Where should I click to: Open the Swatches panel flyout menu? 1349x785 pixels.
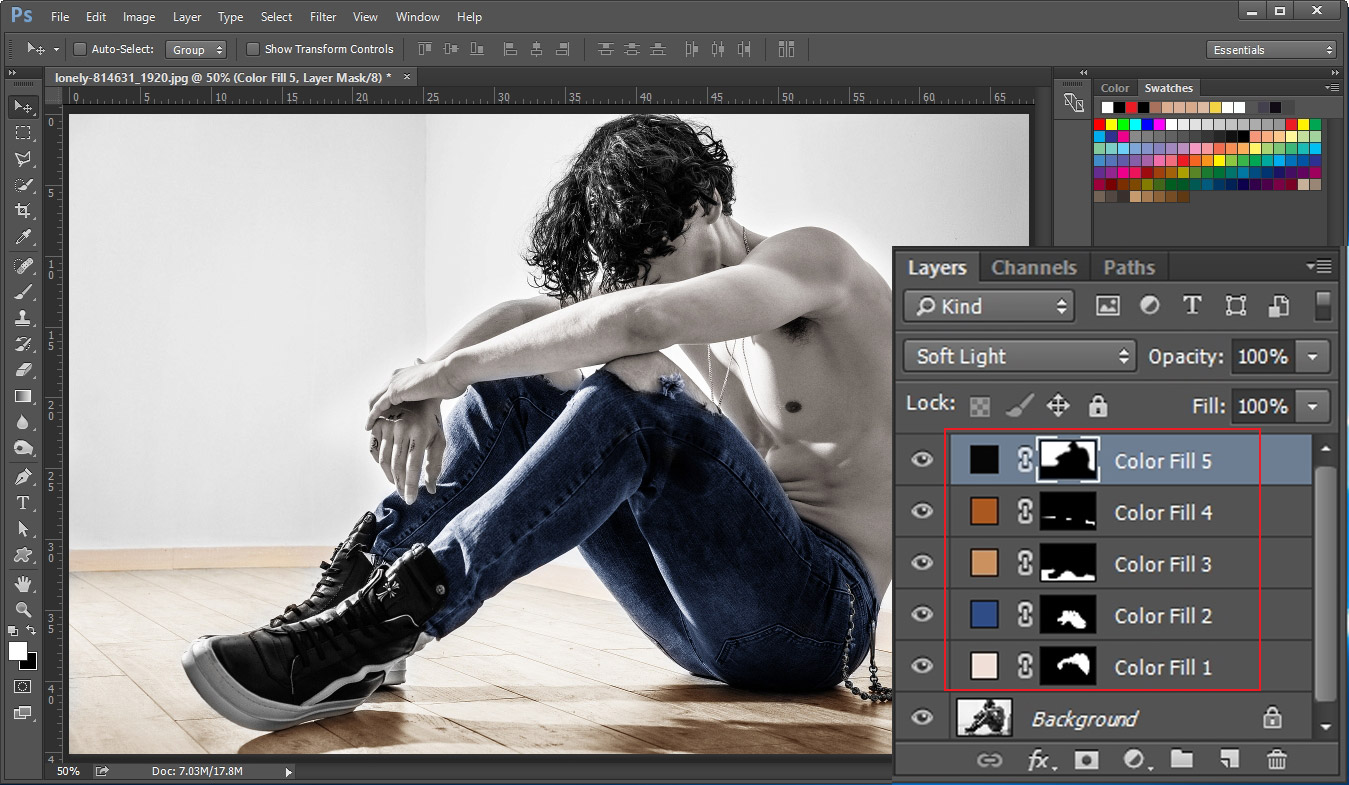tap(1330, 88)
